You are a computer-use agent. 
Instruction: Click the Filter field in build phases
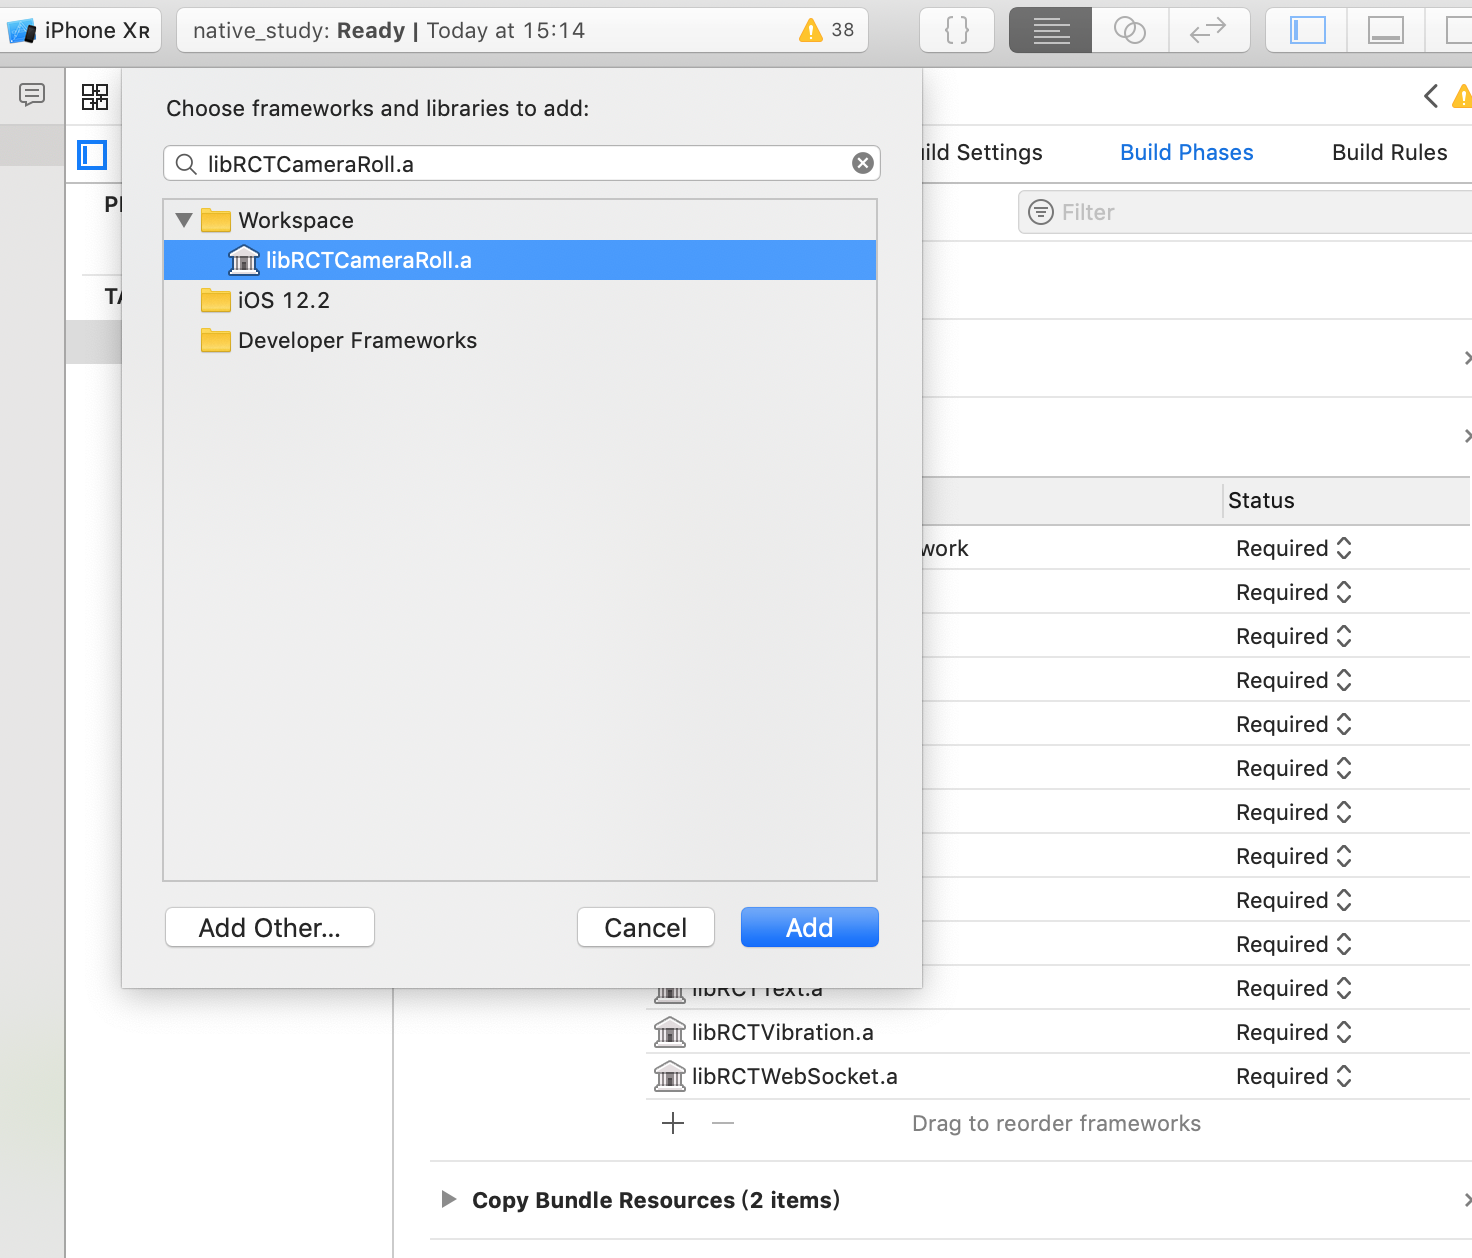(x=1245, y=212)
